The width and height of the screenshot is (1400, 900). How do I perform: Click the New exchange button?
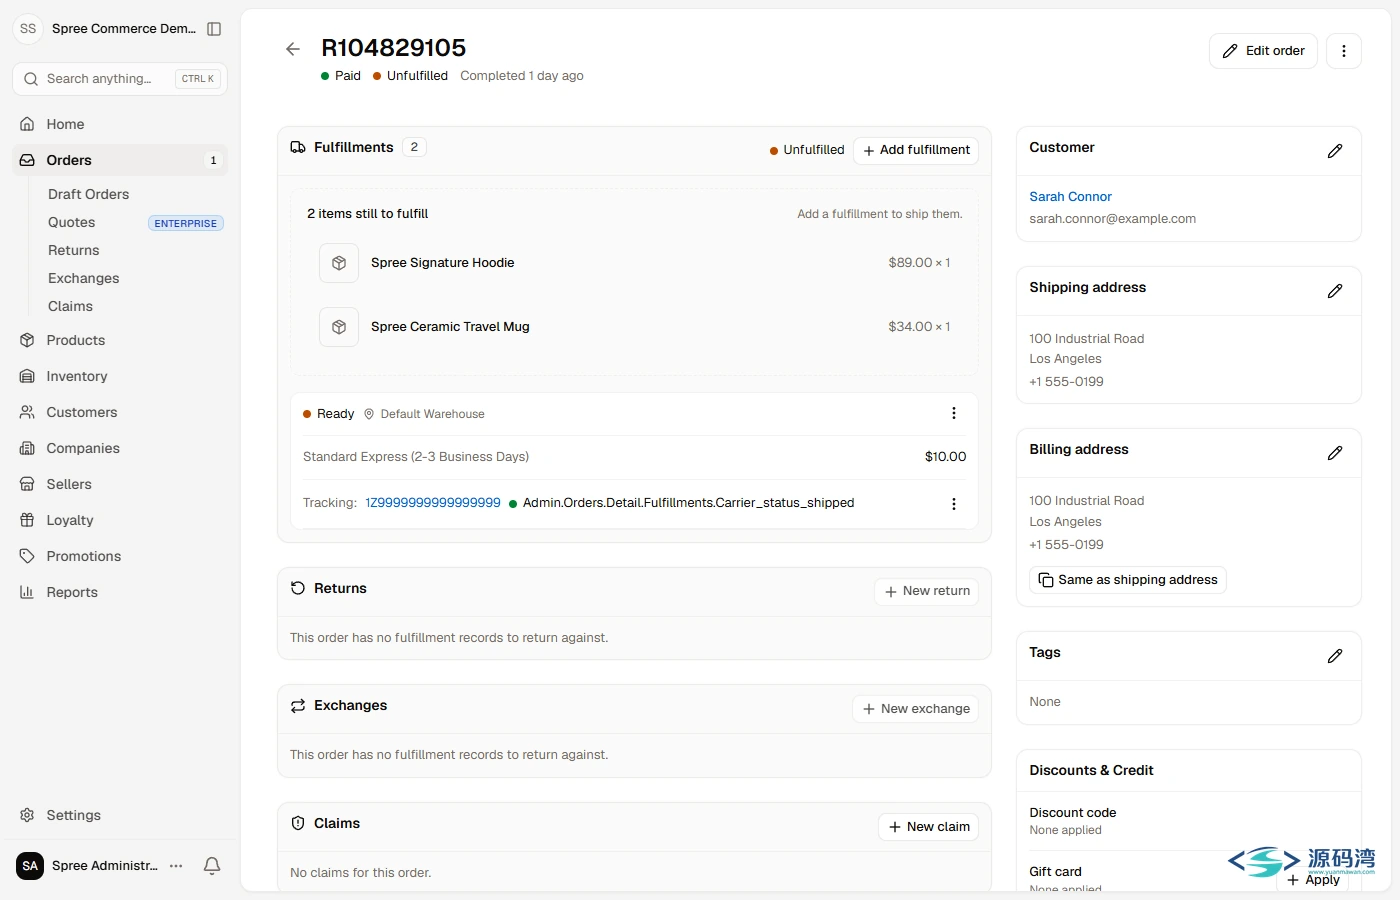coord(916,709)
